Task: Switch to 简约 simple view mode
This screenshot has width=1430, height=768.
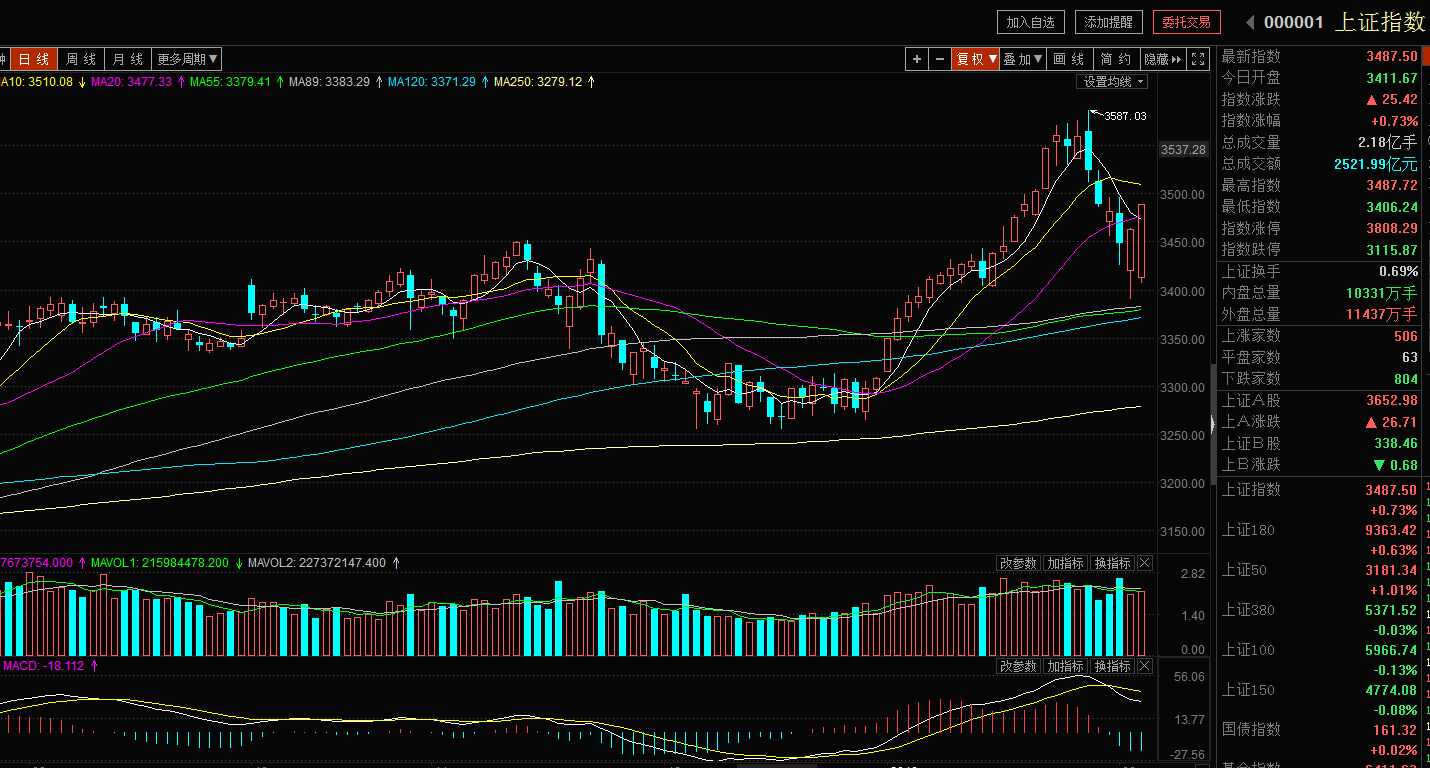Action: coord(1117,59)
